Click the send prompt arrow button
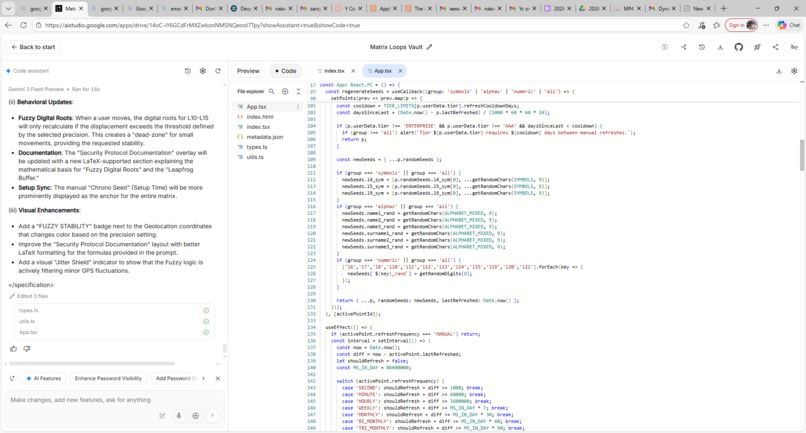 pyautogui.click(x=212, y=416)
